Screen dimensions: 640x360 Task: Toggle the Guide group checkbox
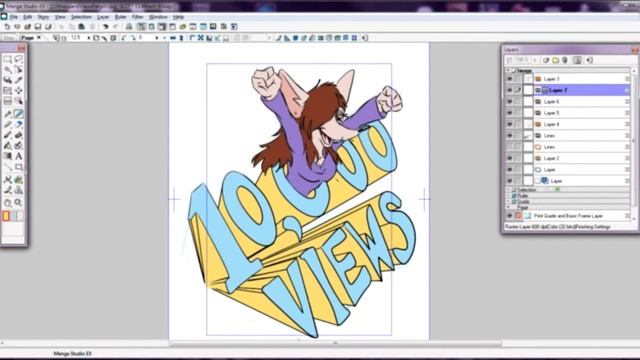tap(514, 202)
